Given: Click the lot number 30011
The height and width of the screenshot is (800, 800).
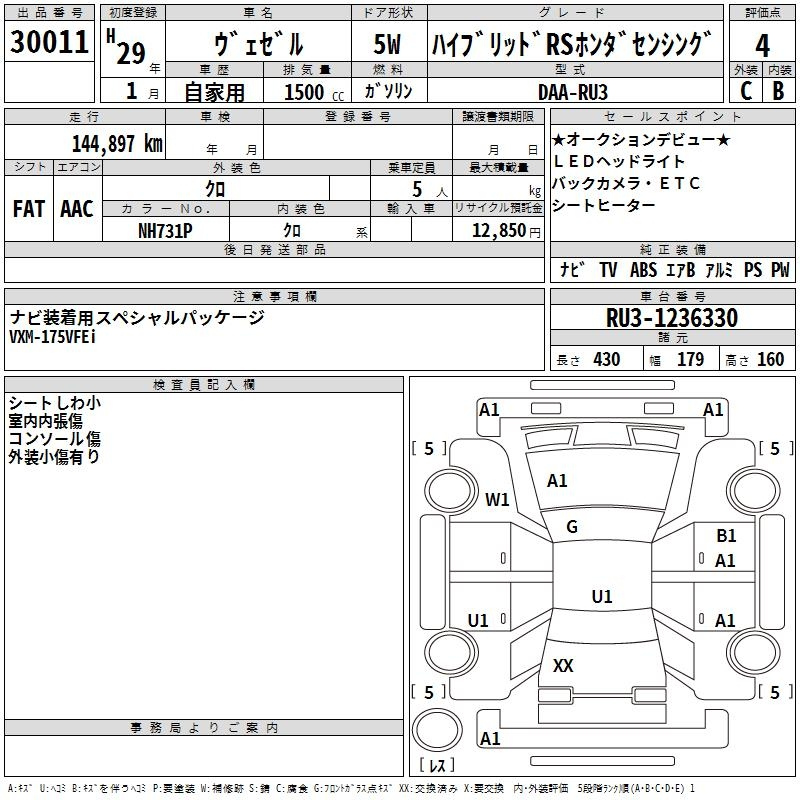Looking at the screenshot, I should tap(49, 41).
